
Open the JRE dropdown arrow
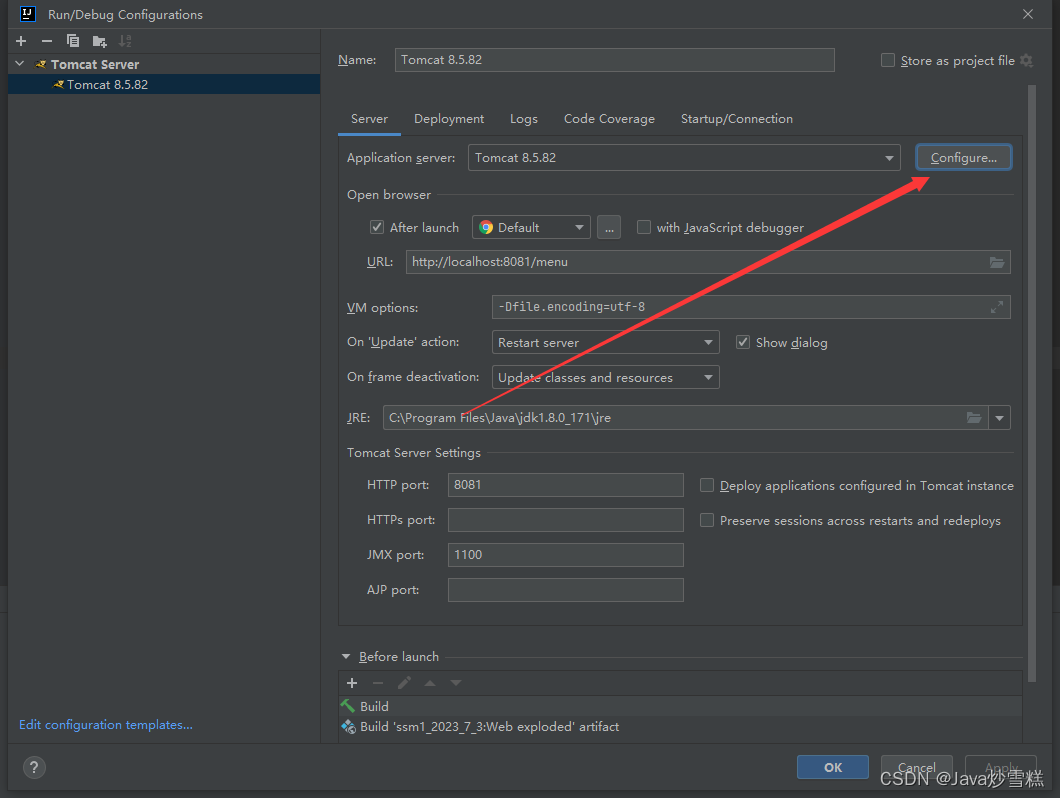click(999, 418)
